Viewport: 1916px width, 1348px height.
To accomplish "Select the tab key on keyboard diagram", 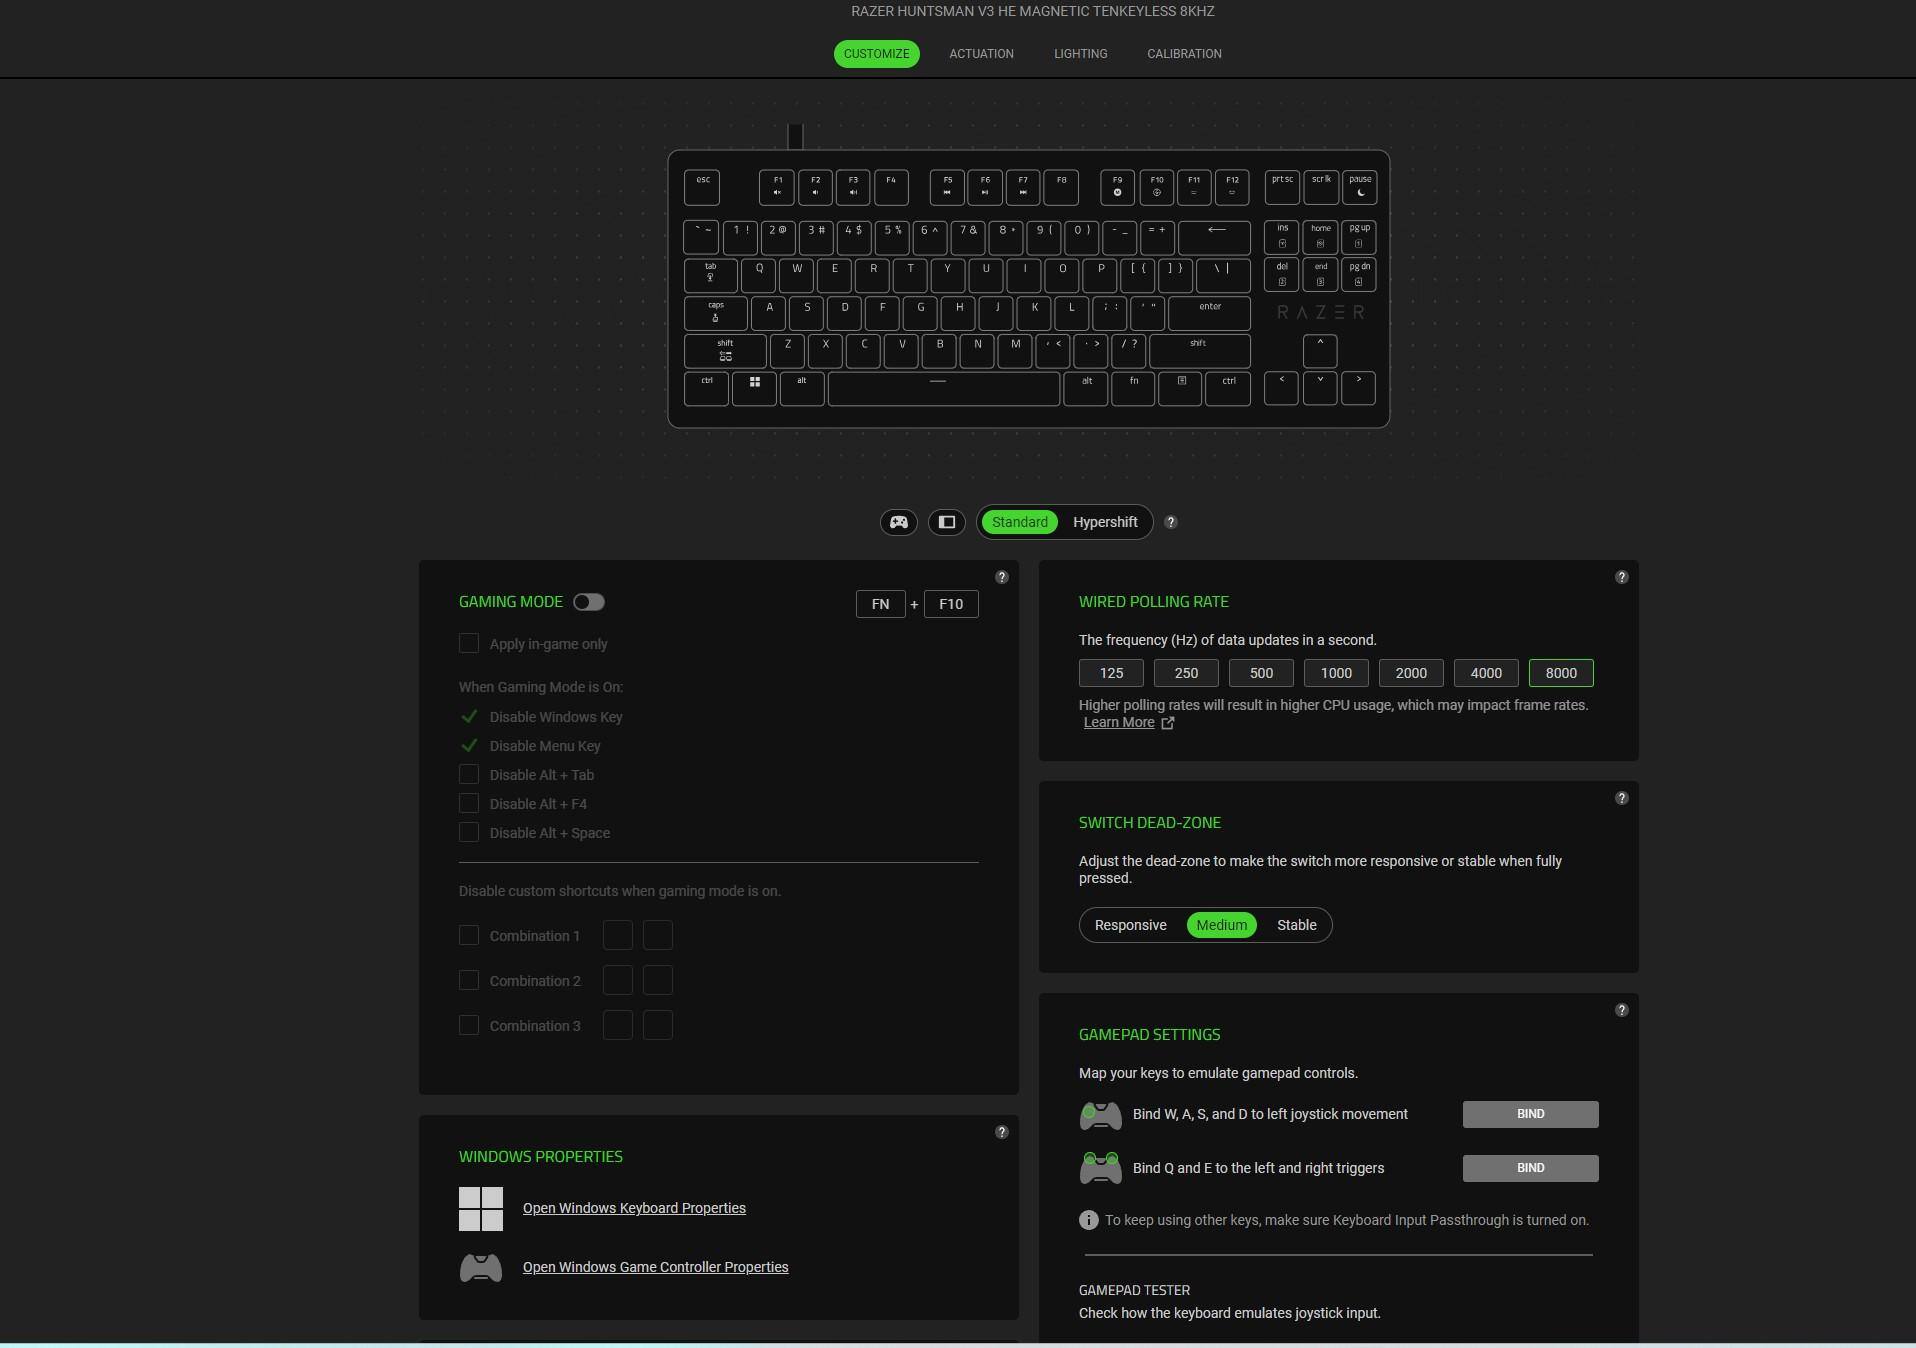I will pos(711,275).
